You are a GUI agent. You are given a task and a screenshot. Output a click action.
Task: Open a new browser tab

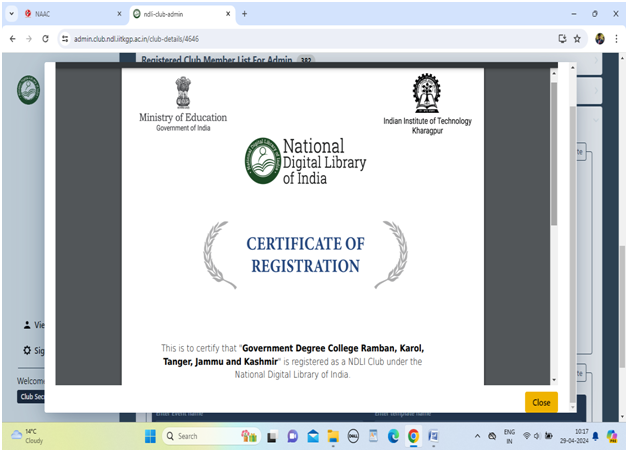tap(244, 14)
